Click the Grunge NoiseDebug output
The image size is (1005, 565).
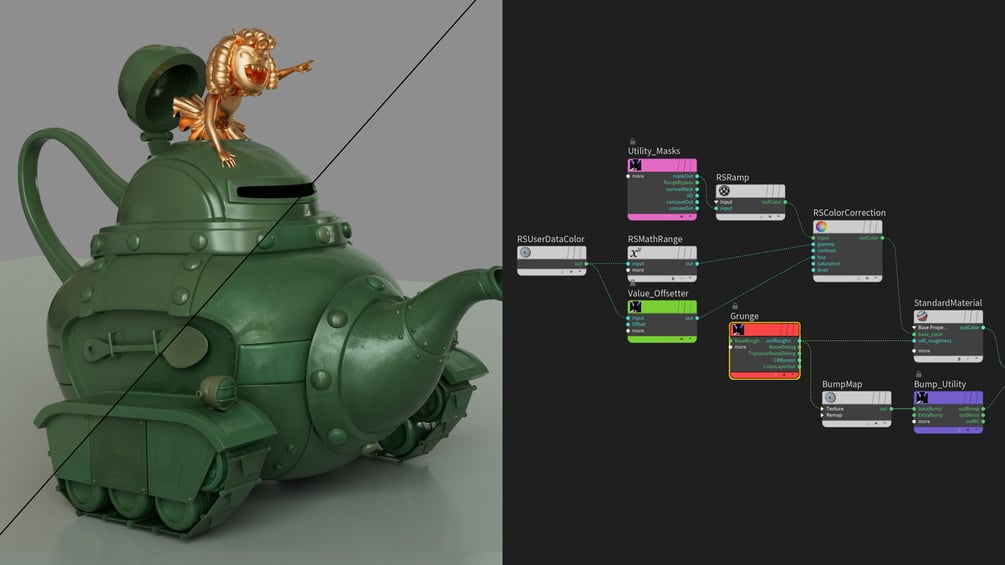800,347
